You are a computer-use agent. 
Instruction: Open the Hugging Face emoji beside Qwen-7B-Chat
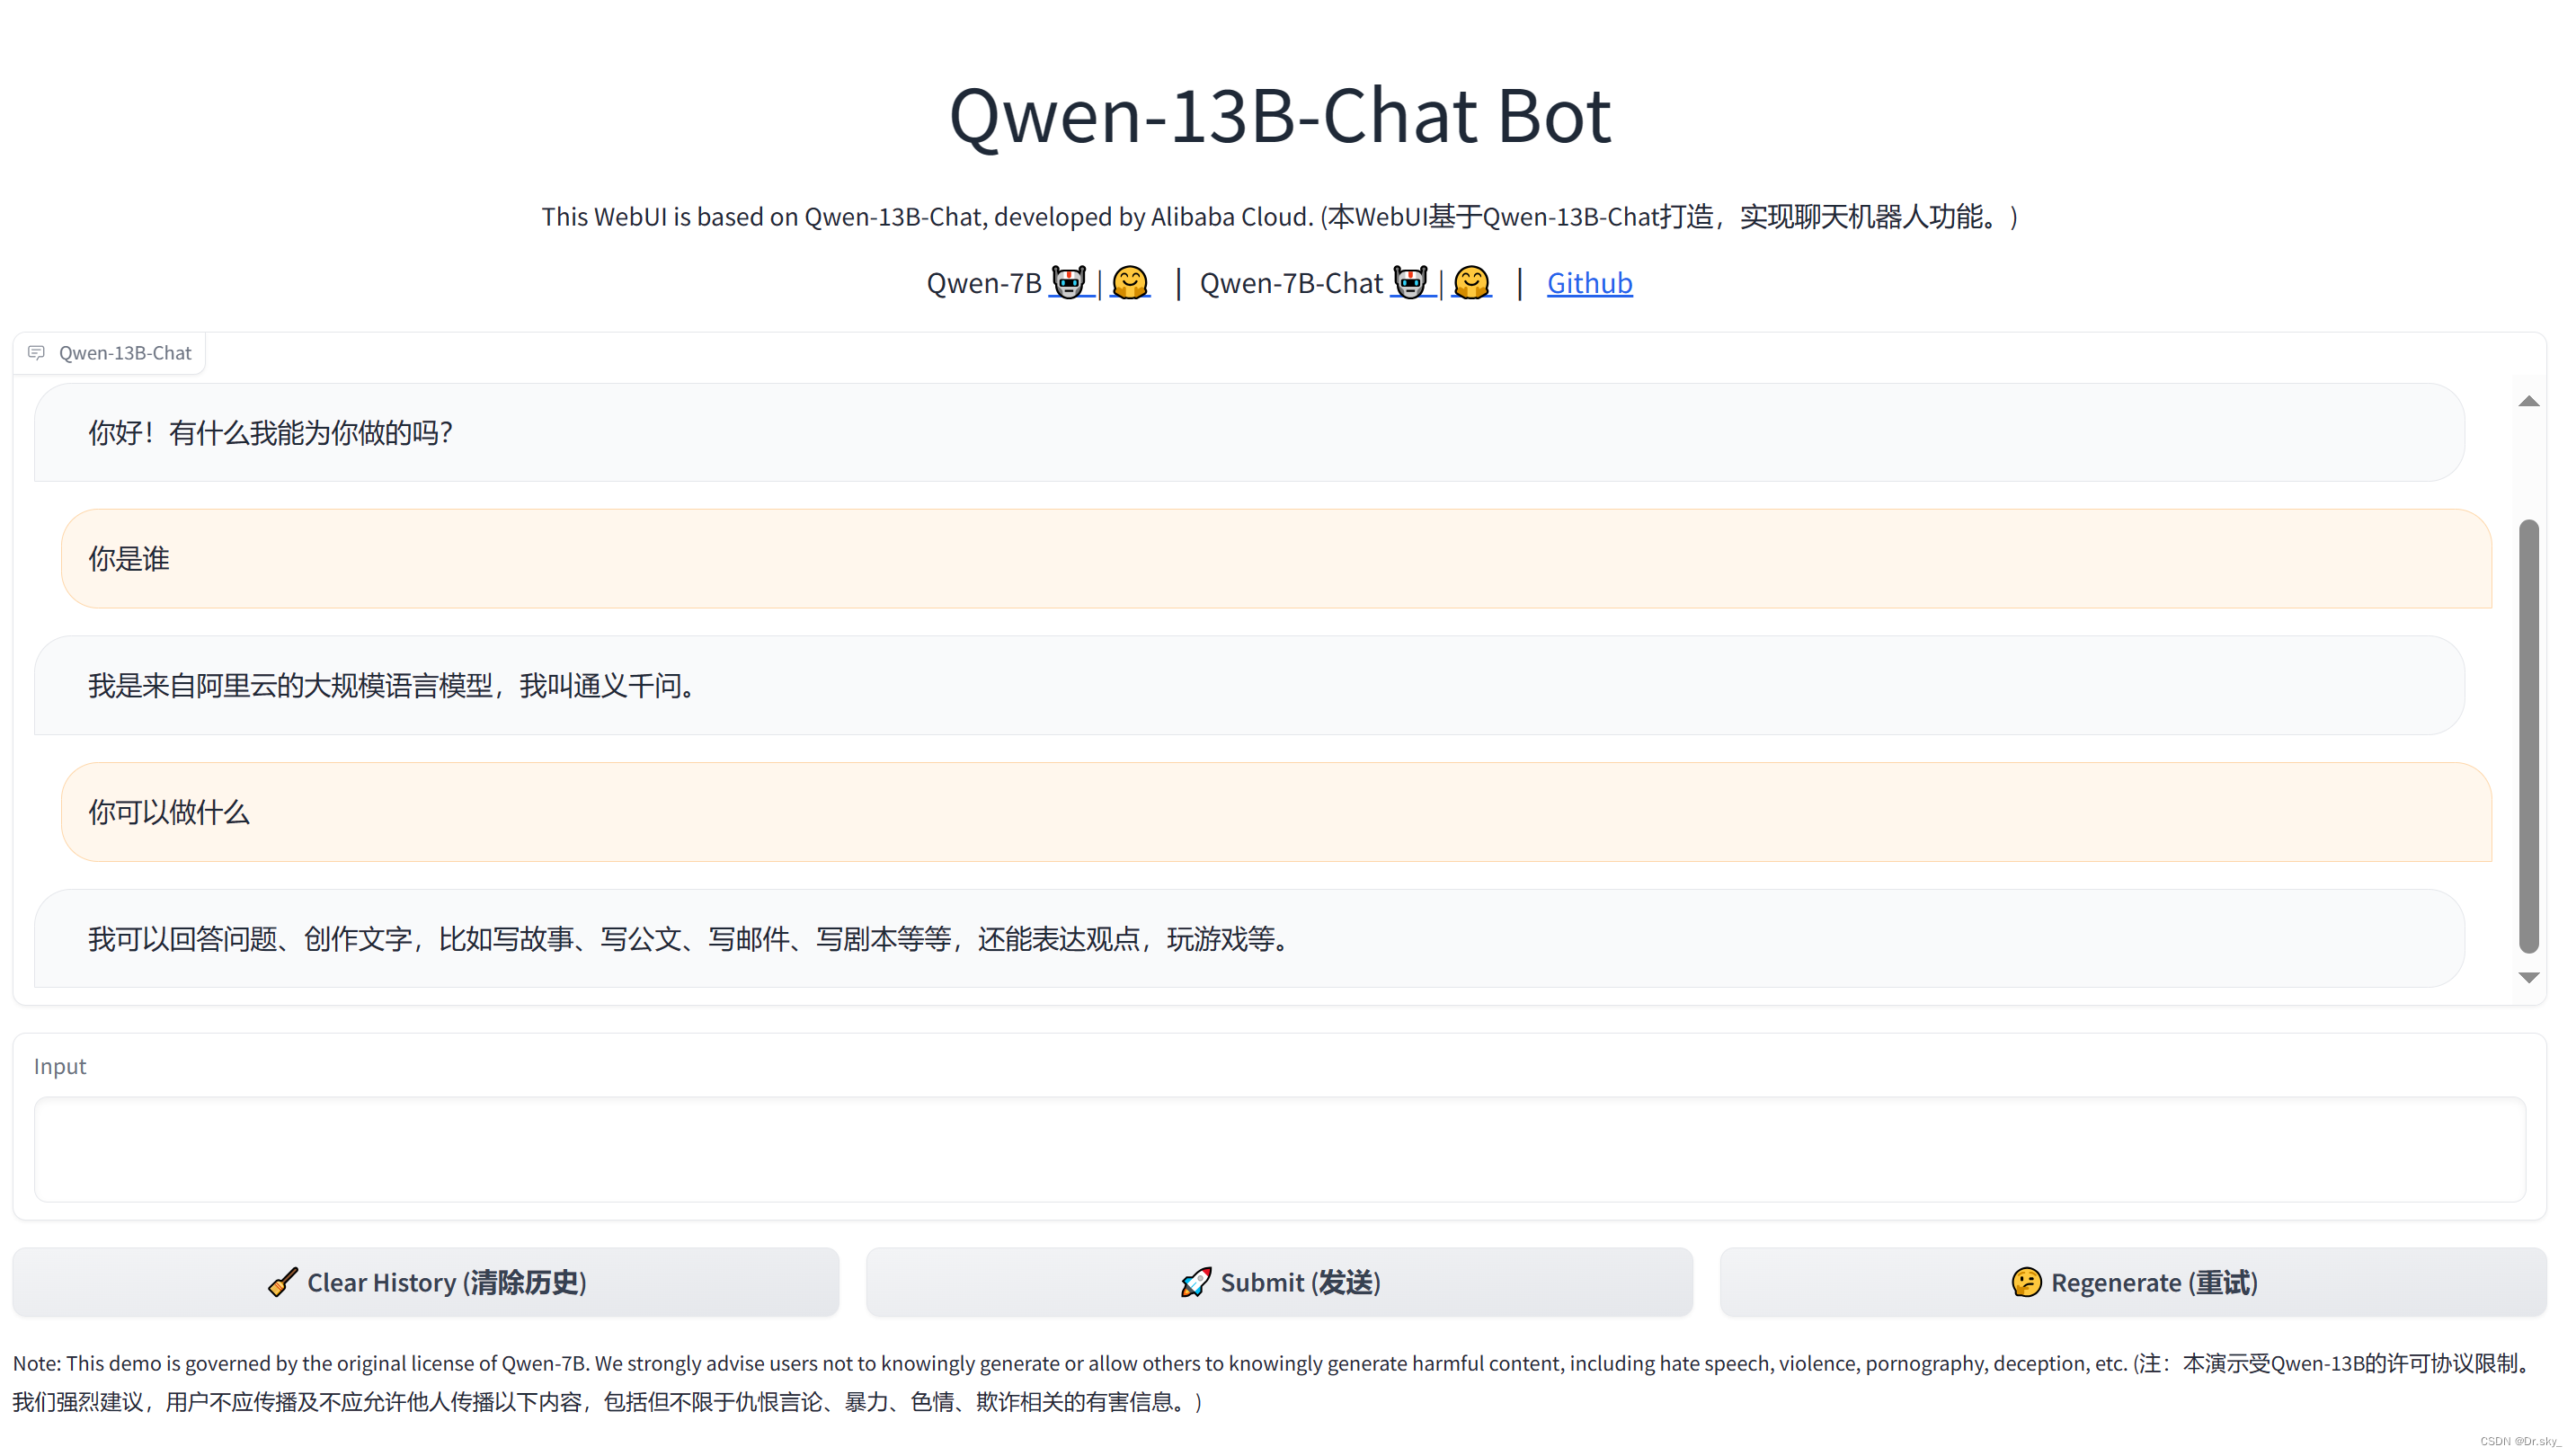1471,283
